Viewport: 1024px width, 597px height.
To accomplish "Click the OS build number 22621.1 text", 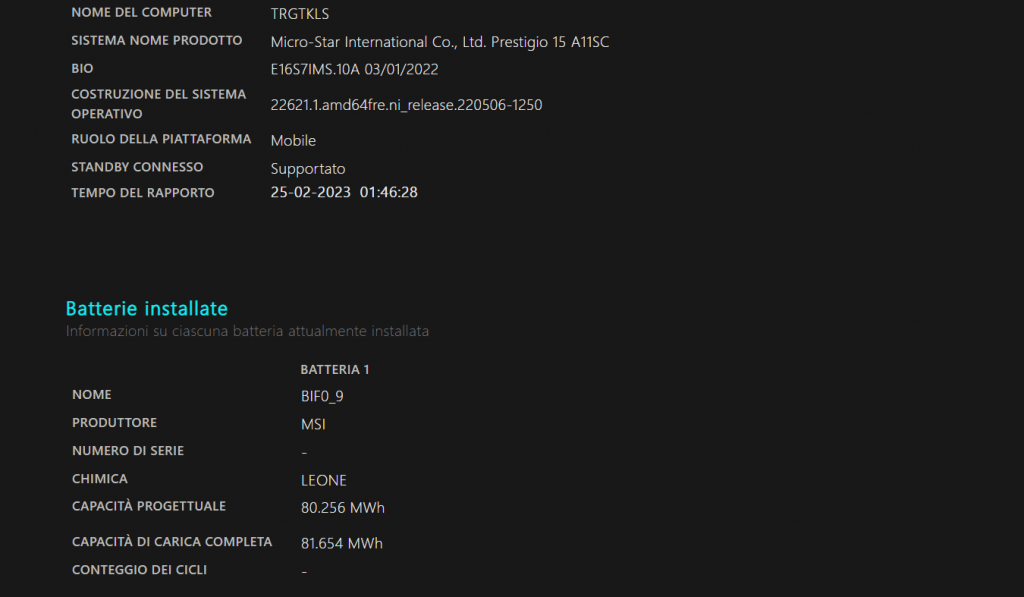I will coord(406,105).
